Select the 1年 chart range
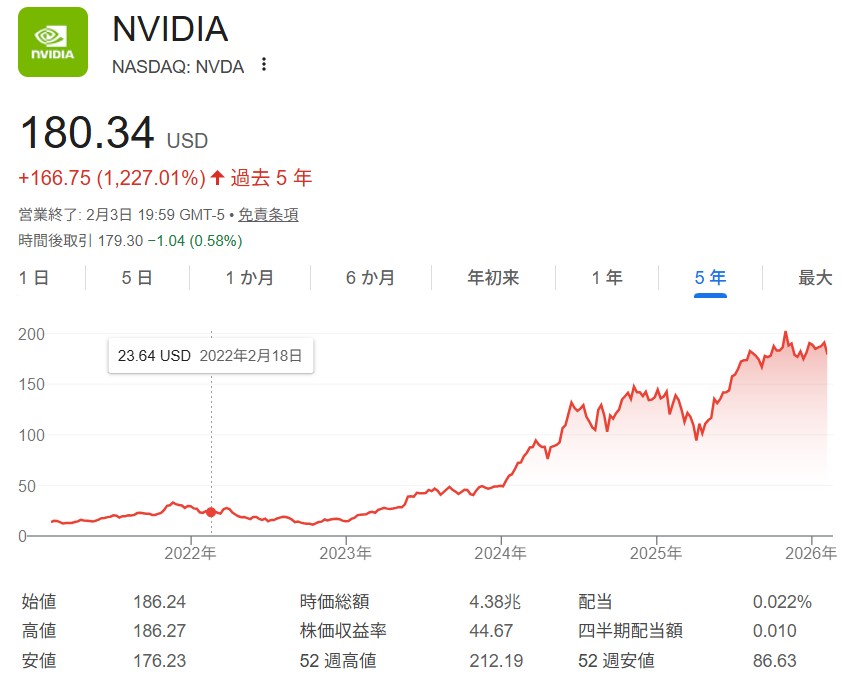Image resolution: width=850 pixels, height=686 pixels. 607,278
